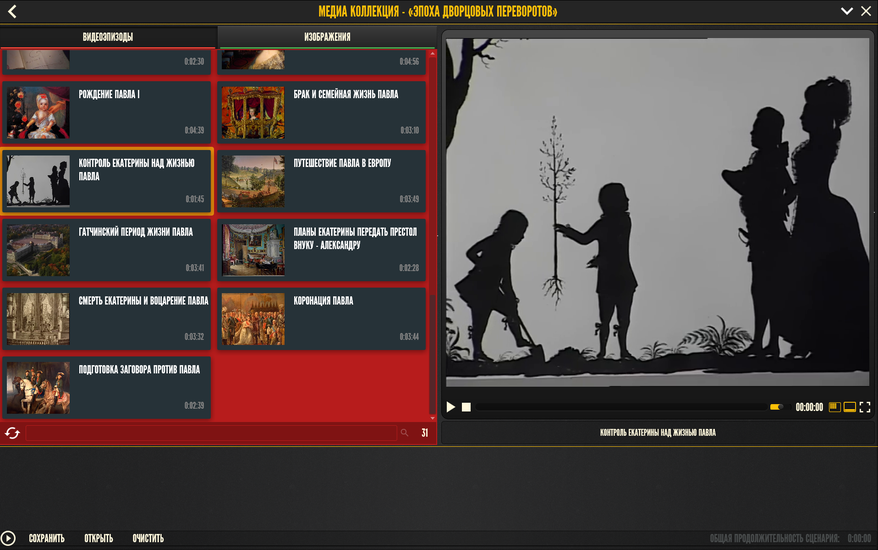Select the Коронация Павла episode thumbnail
Image resolution: width=878 pixels, height=550 pixels.
click(252, 319)
